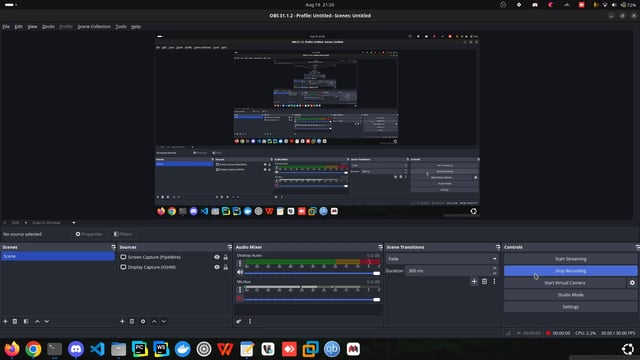Open the Audio Mixer dock options icon
Screen dimensions: 640x360
click(x=380, y=247)
